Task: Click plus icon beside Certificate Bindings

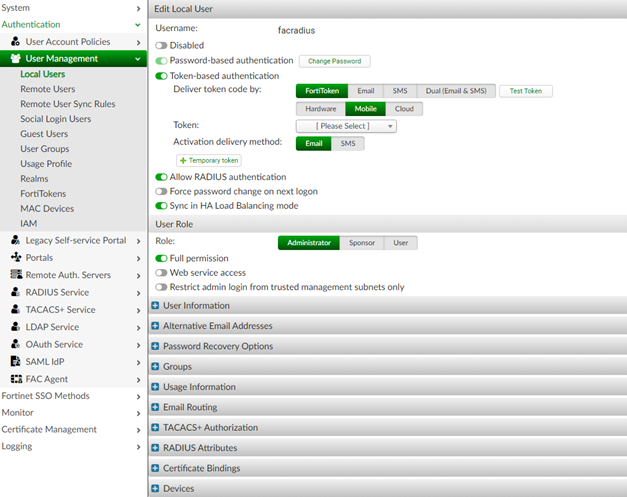Action: (155, 468)
